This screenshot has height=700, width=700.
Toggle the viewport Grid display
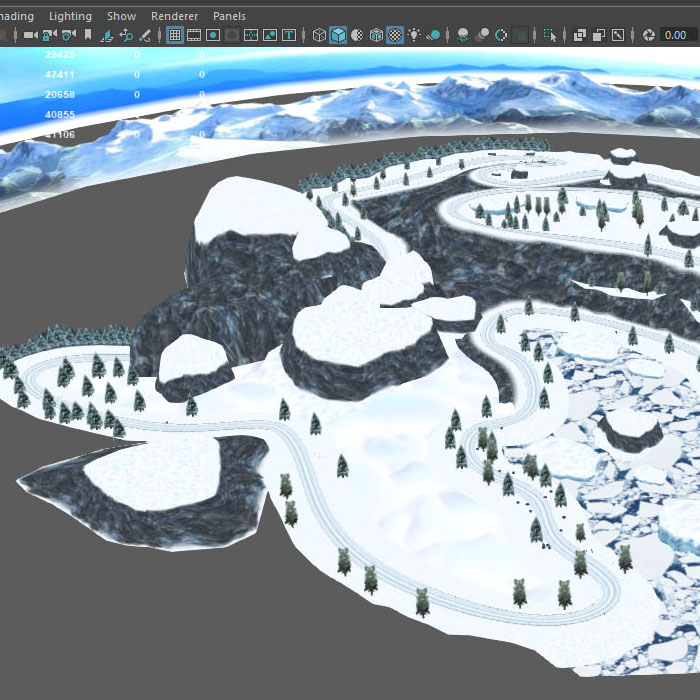tap(175, 35)
